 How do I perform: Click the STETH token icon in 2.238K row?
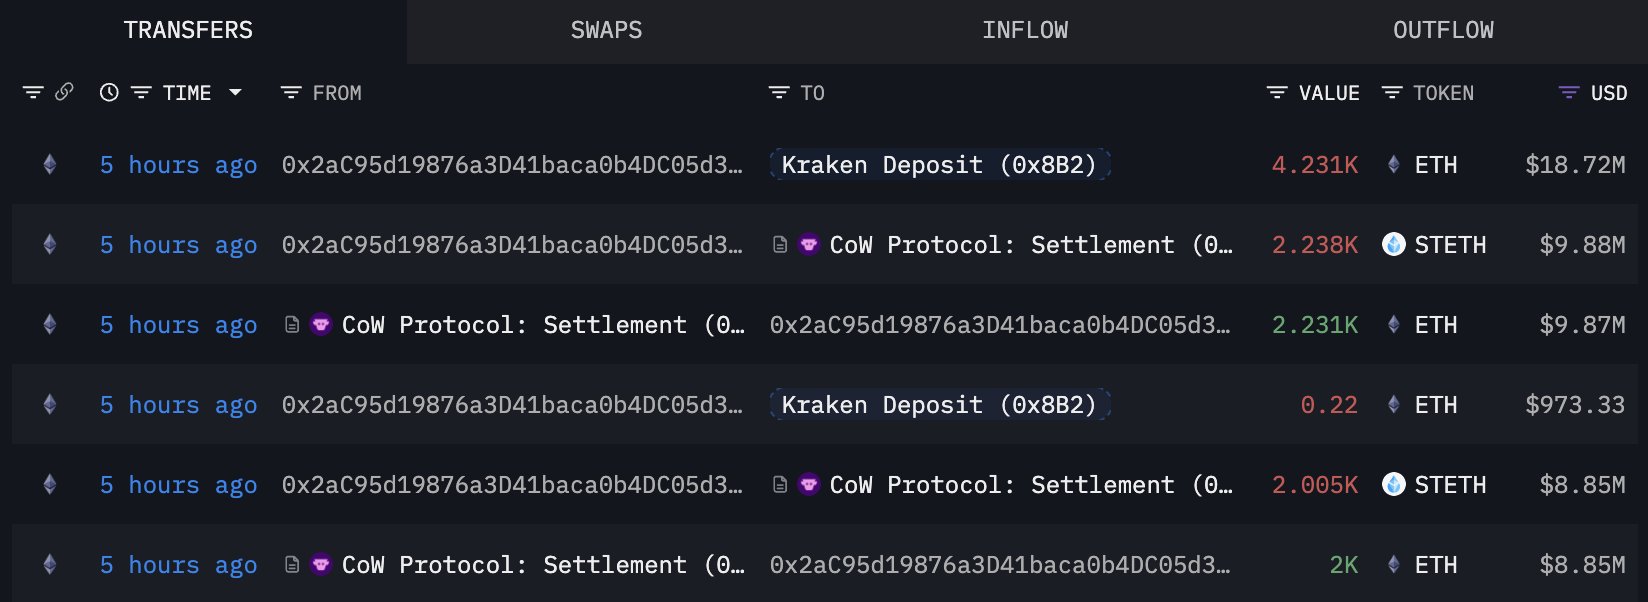point(1394,244)
